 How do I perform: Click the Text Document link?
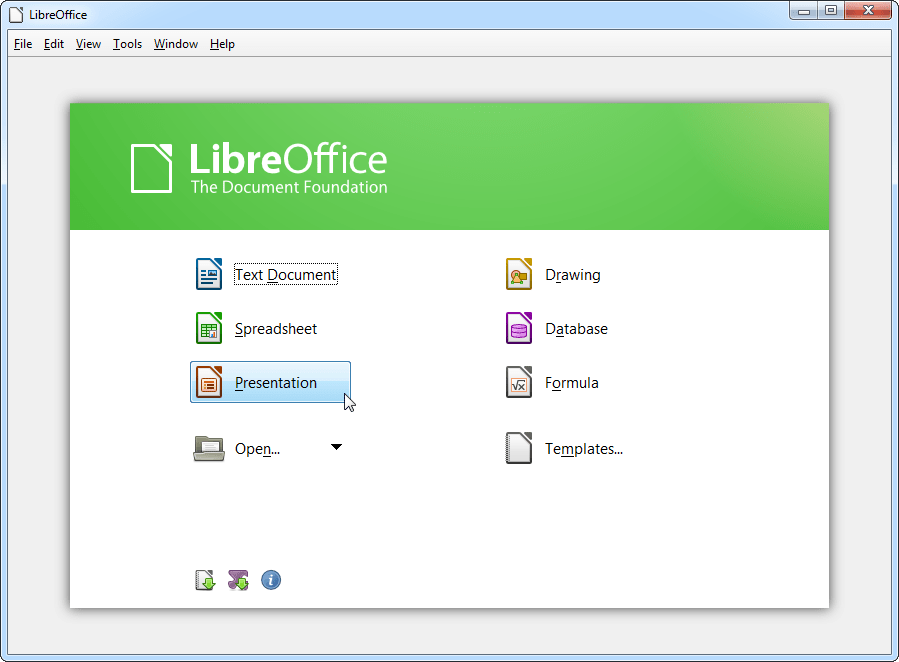click(285, 273)
